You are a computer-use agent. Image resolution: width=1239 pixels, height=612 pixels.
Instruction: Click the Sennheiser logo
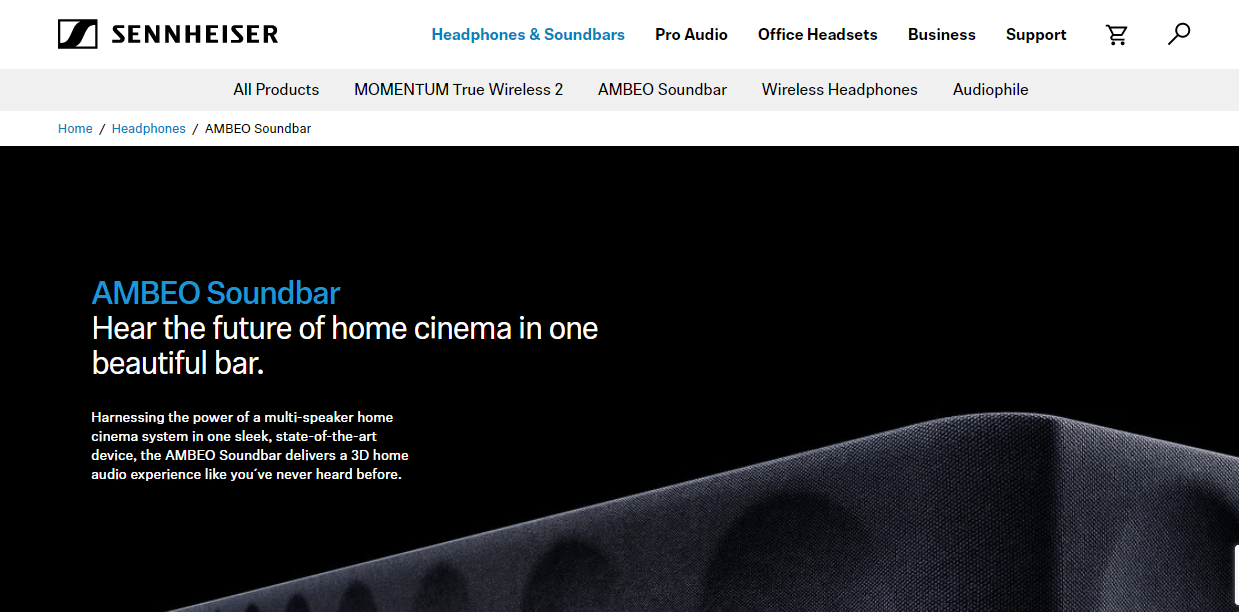[x=168, y=35]
